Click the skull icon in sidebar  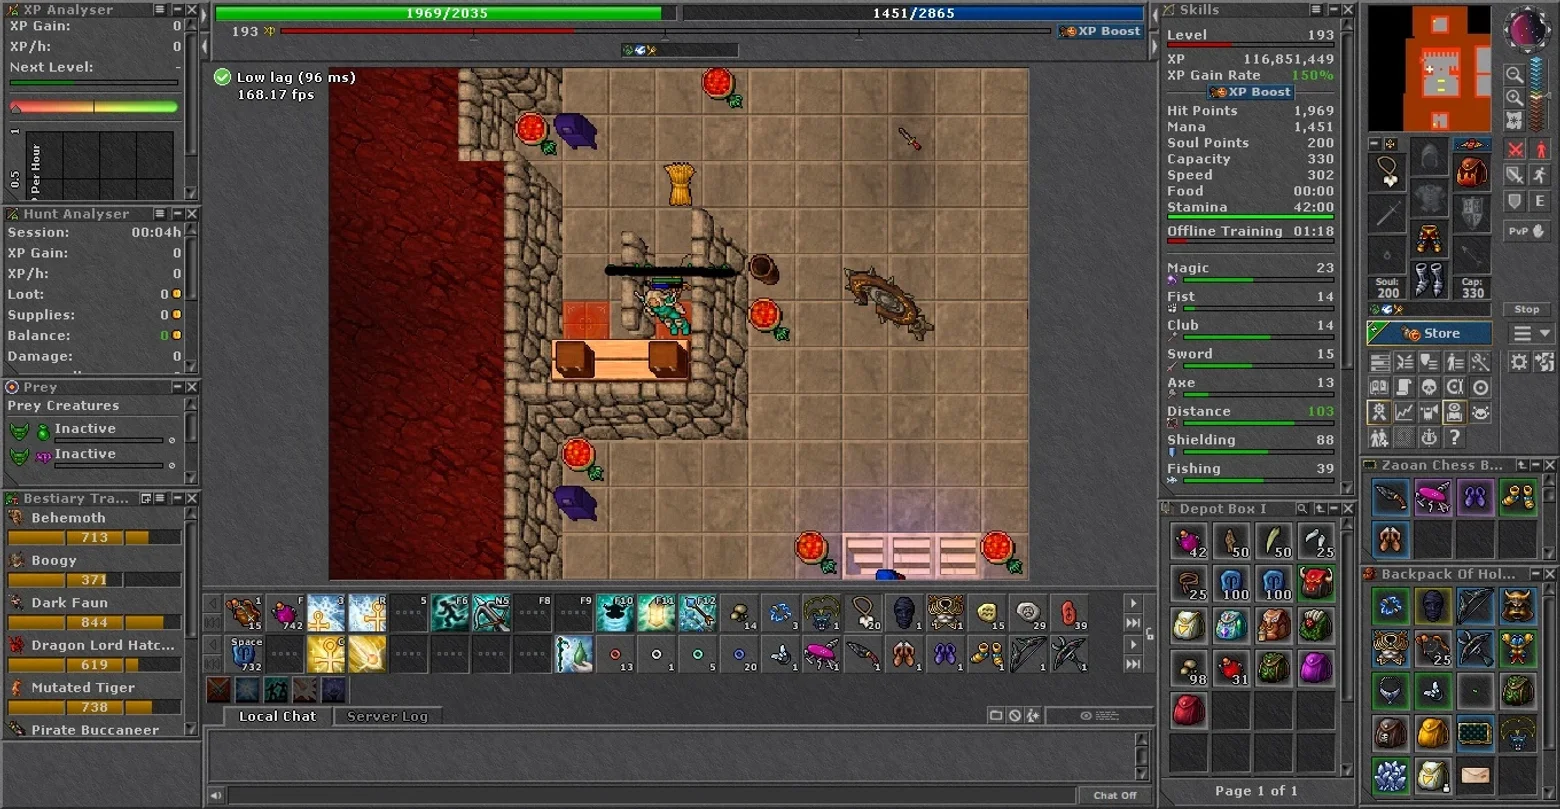point(1430,387)
